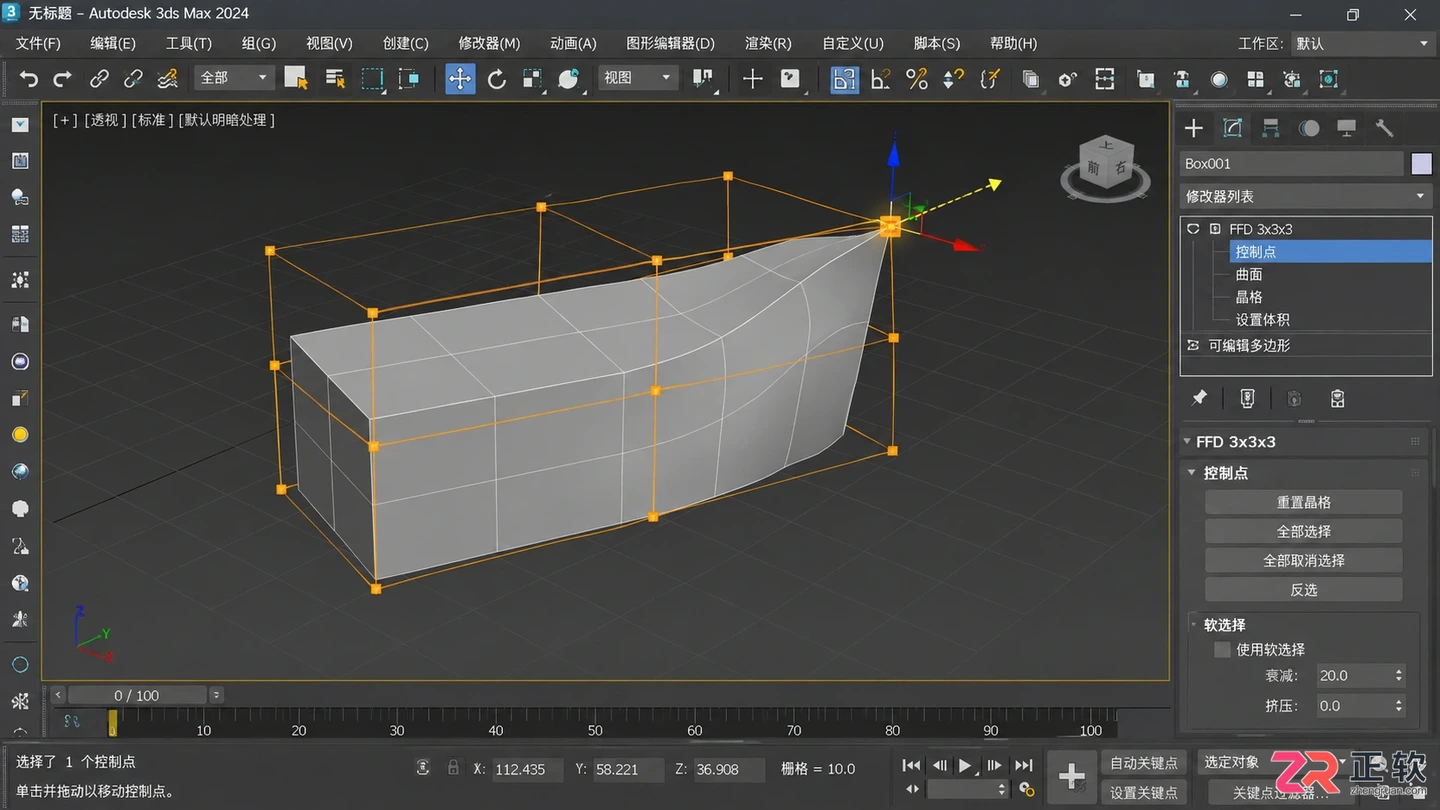Click the Box001 object color swatch
This screenshot has height=810, width=1440.
pyautogui.click(x=1422, y=164)
